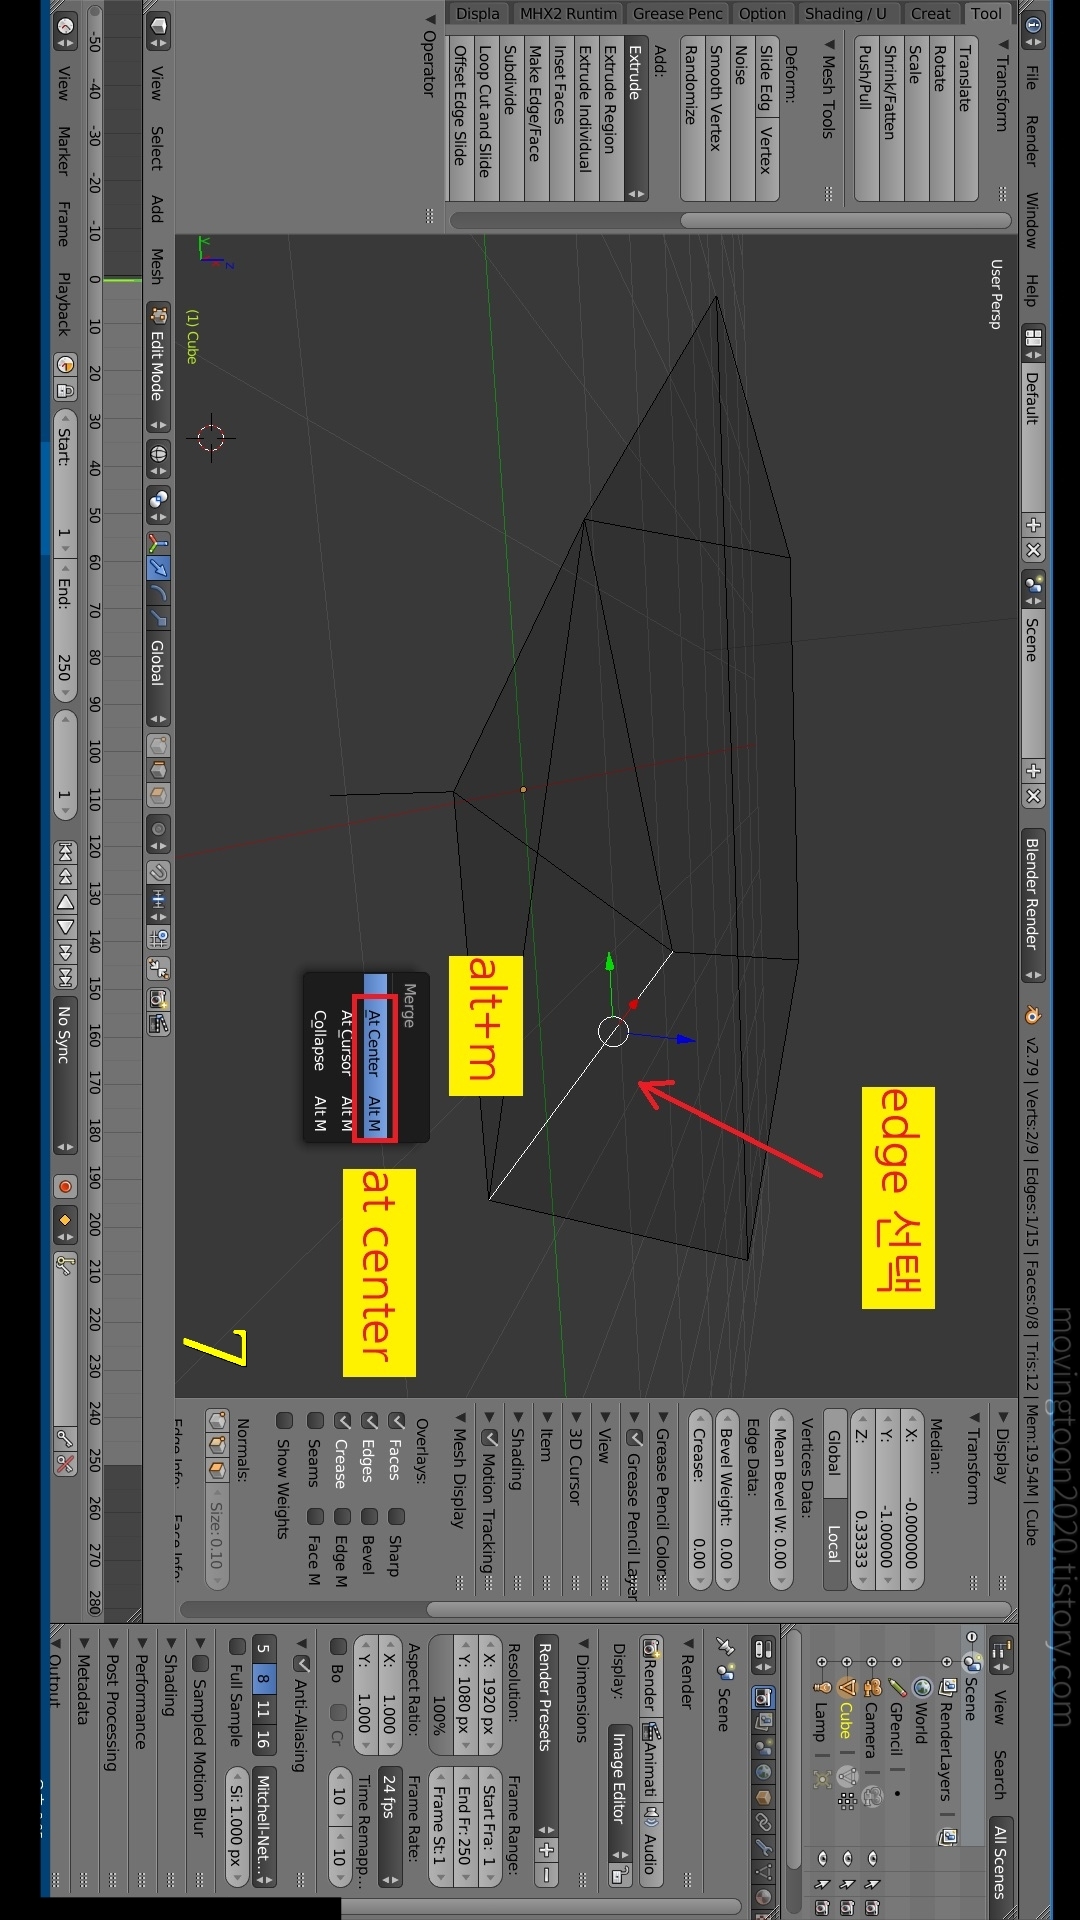
Task: Click the Smooth Vertex button
Action: [717, 120]
